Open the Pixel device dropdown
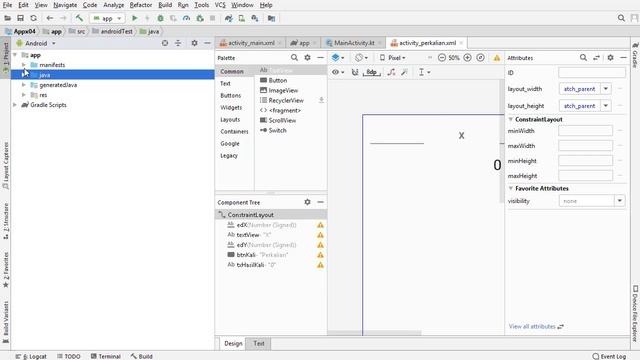Viewport: 640px width, 360px height. [393, 58]
